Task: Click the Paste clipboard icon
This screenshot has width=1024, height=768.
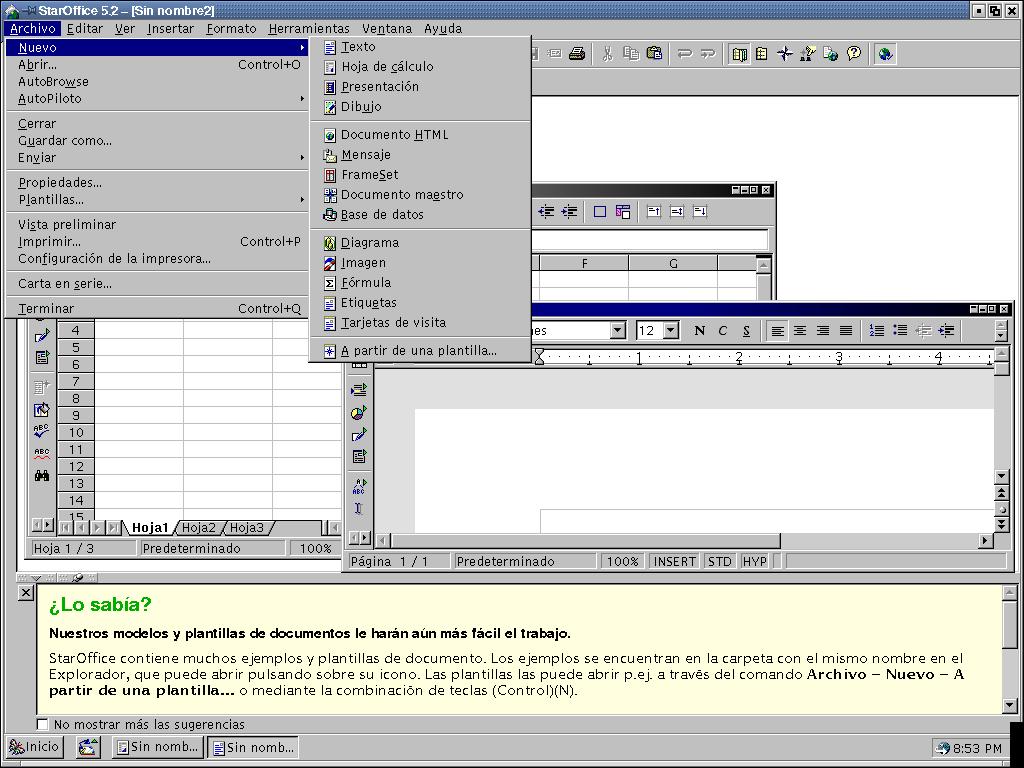Action: pos(654,54)
